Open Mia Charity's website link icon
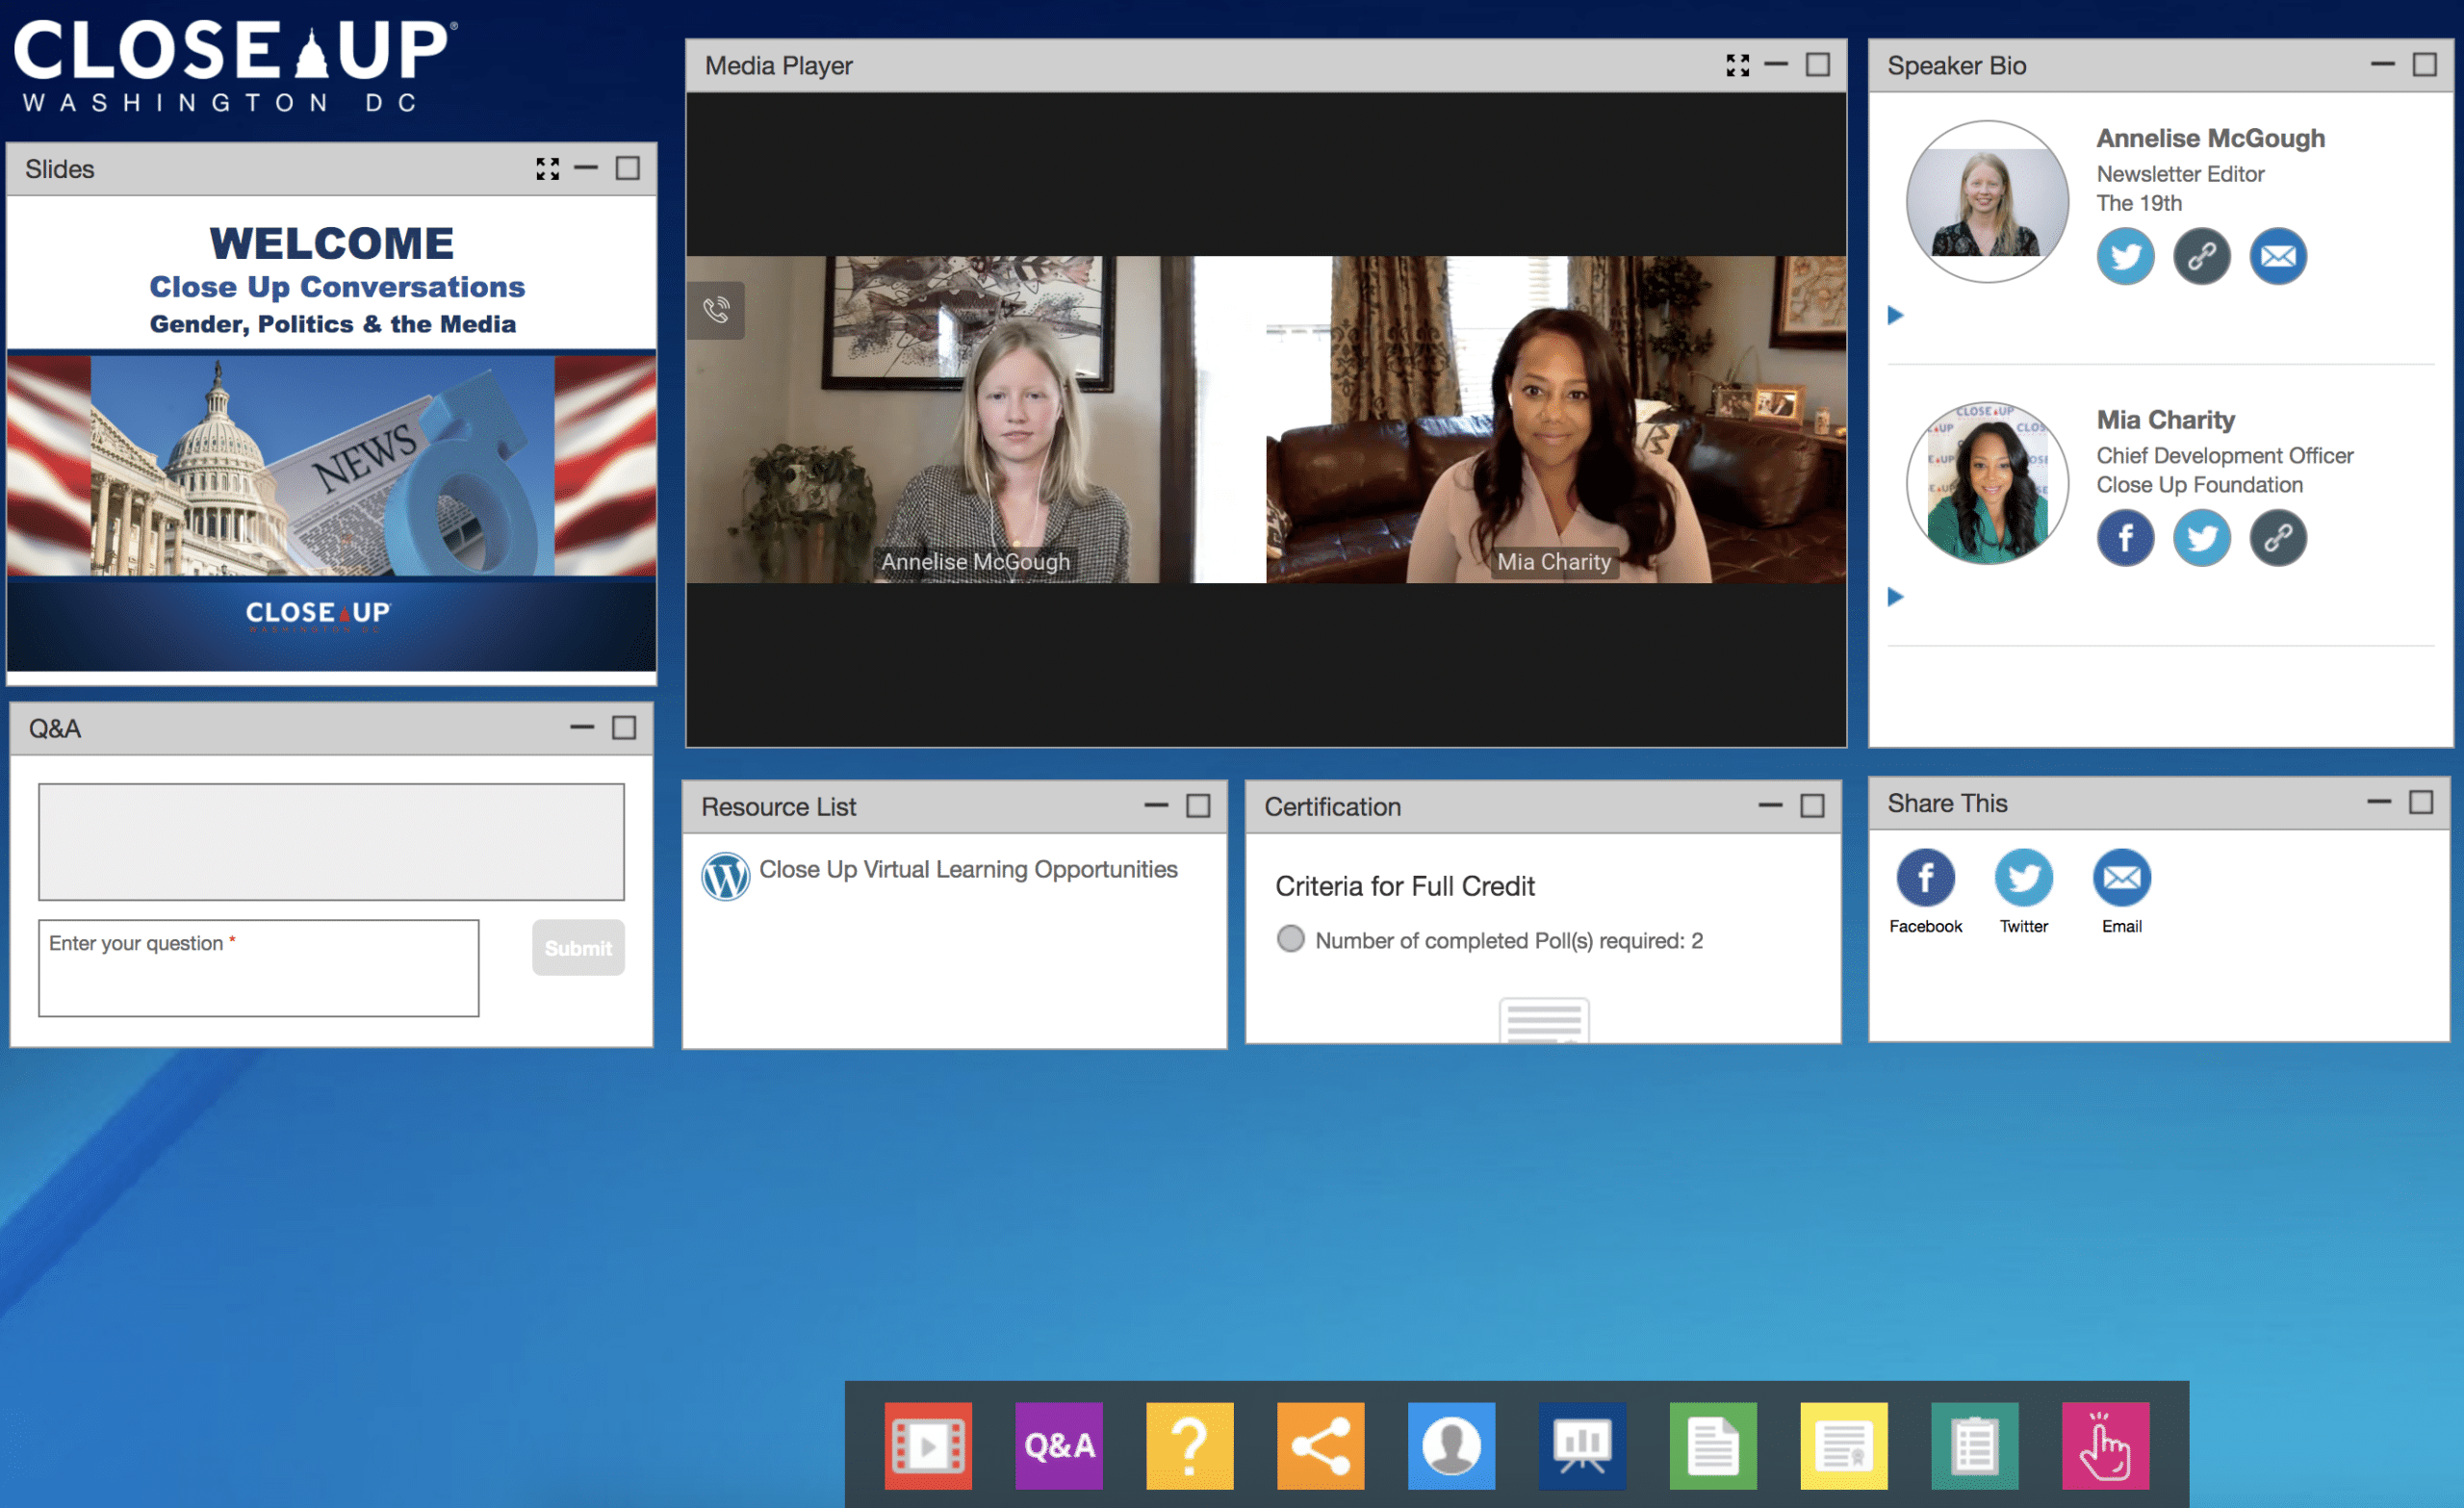This screenshot has width=2464, height=1508. point(2278,538)
